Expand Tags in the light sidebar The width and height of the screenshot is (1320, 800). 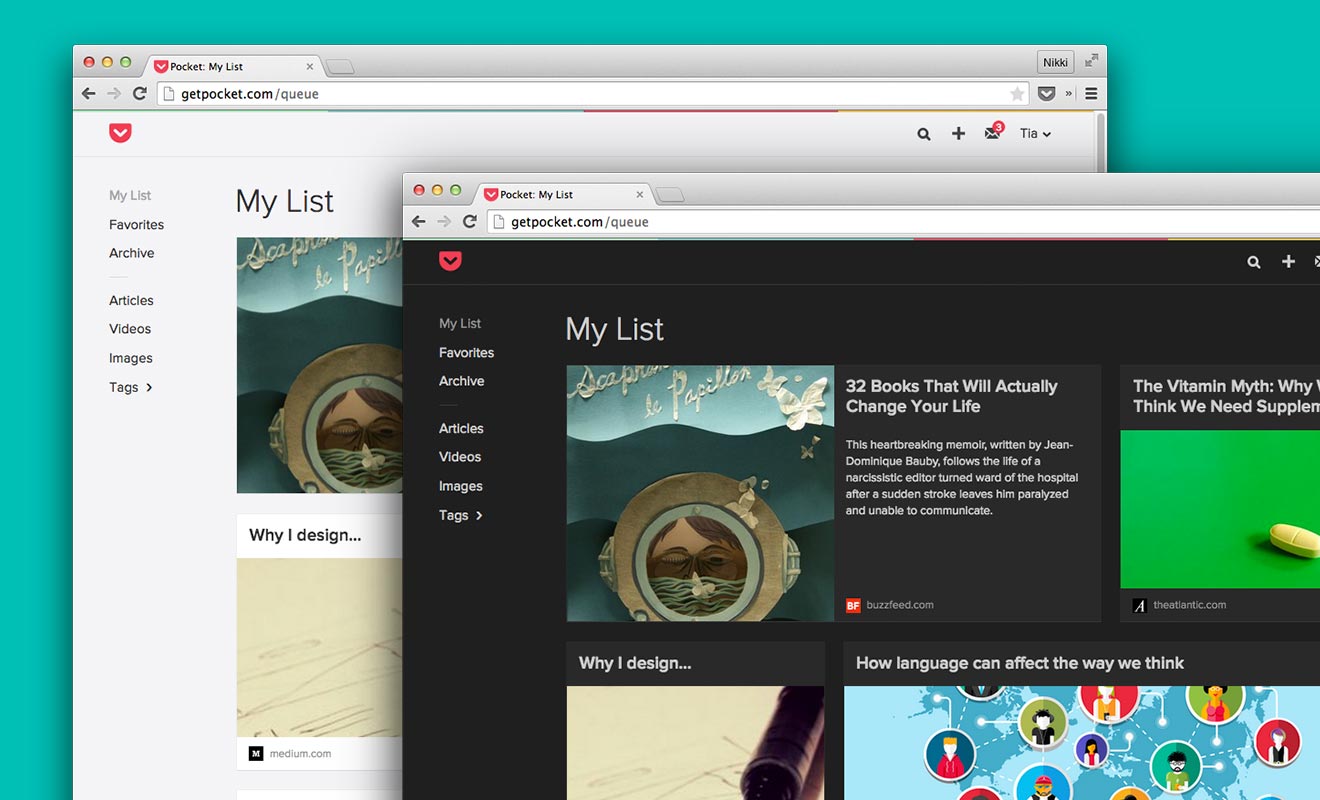click(131, 387)
